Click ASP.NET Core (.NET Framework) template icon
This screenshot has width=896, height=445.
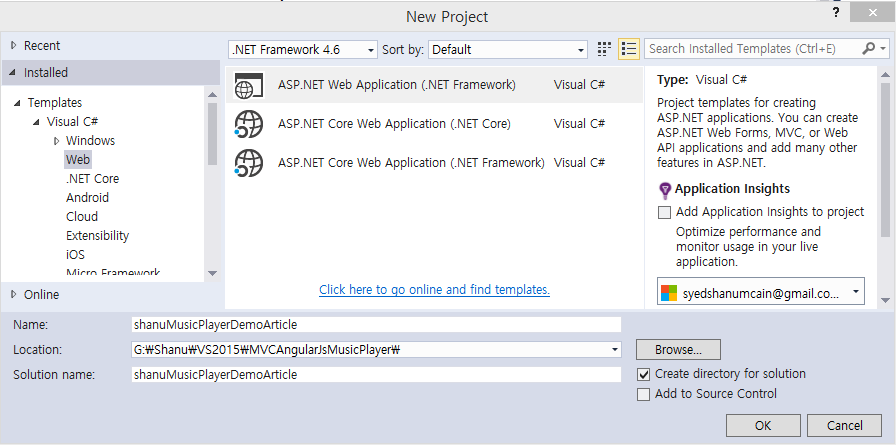coord(249,163)
